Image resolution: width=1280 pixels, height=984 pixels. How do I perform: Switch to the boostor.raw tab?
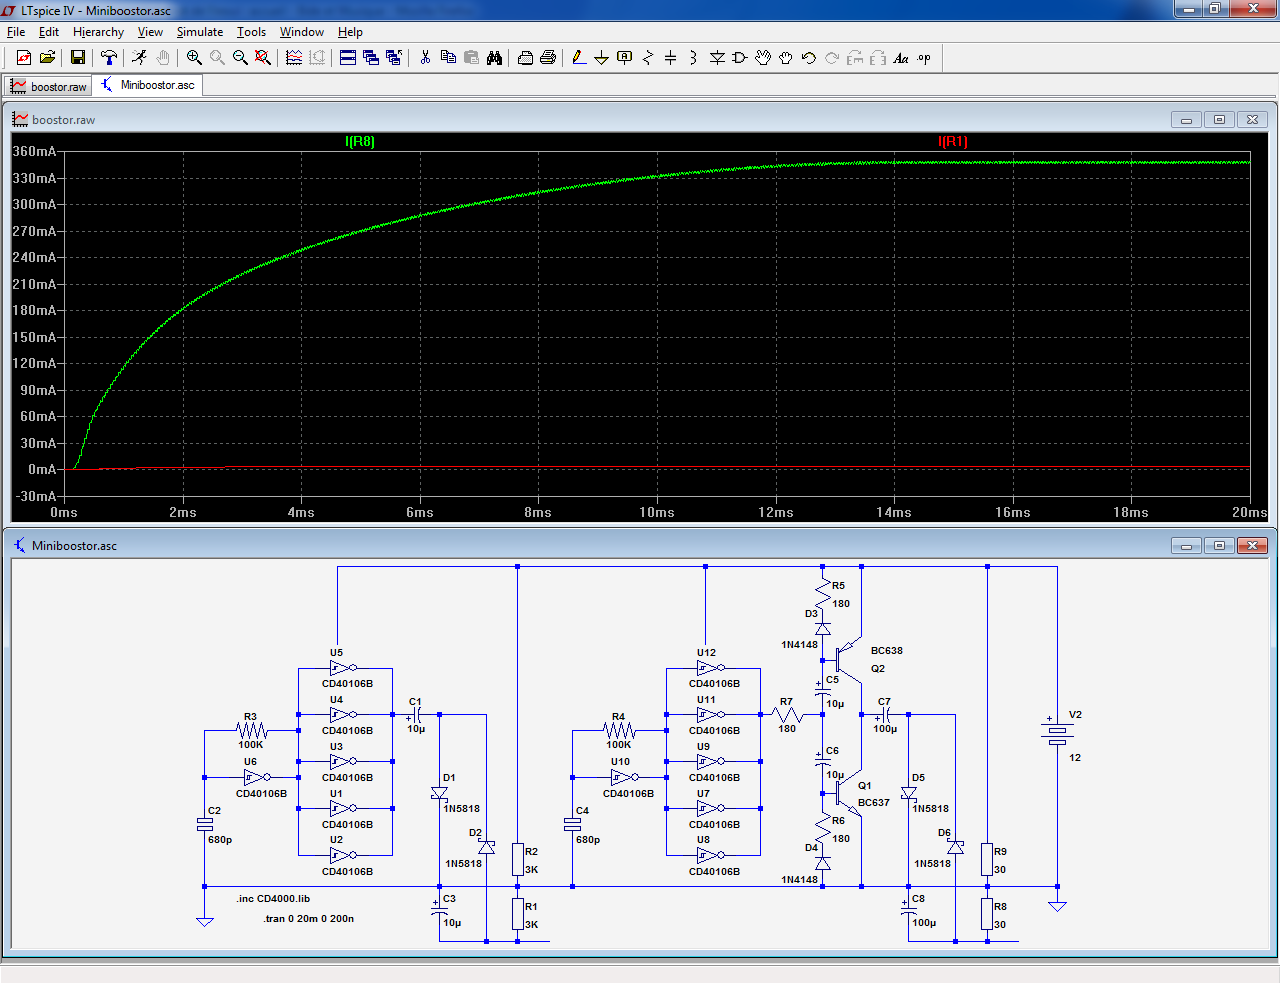pyautogui.click(x=48, y=87)
